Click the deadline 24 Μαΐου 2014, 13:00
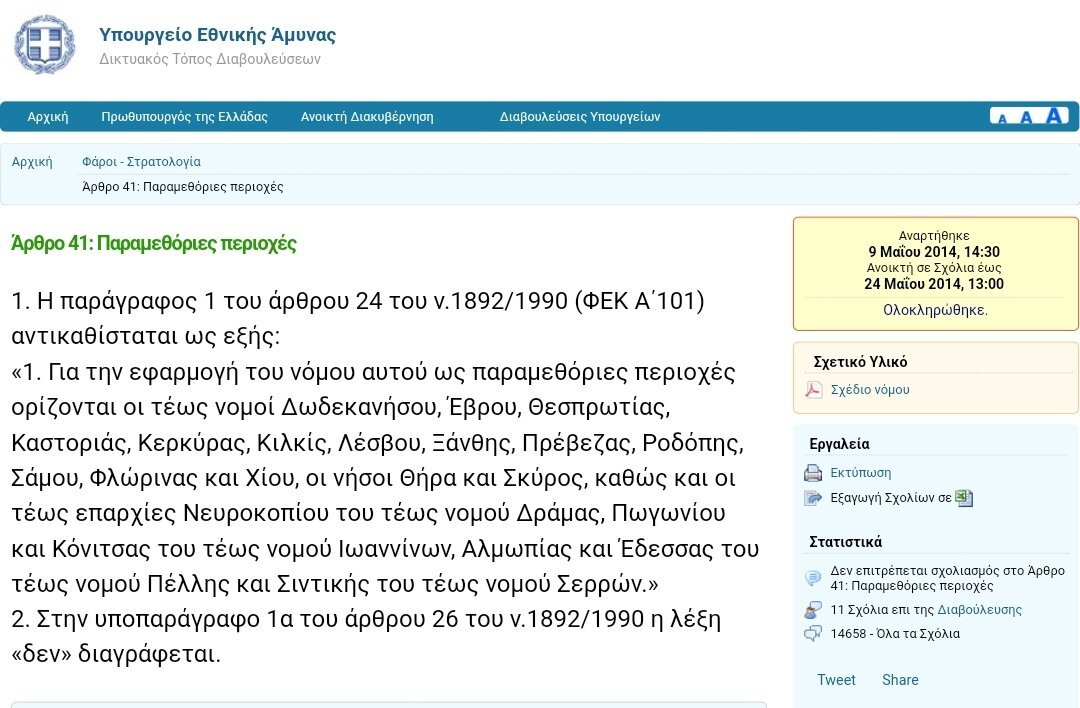 pos(934,284)
